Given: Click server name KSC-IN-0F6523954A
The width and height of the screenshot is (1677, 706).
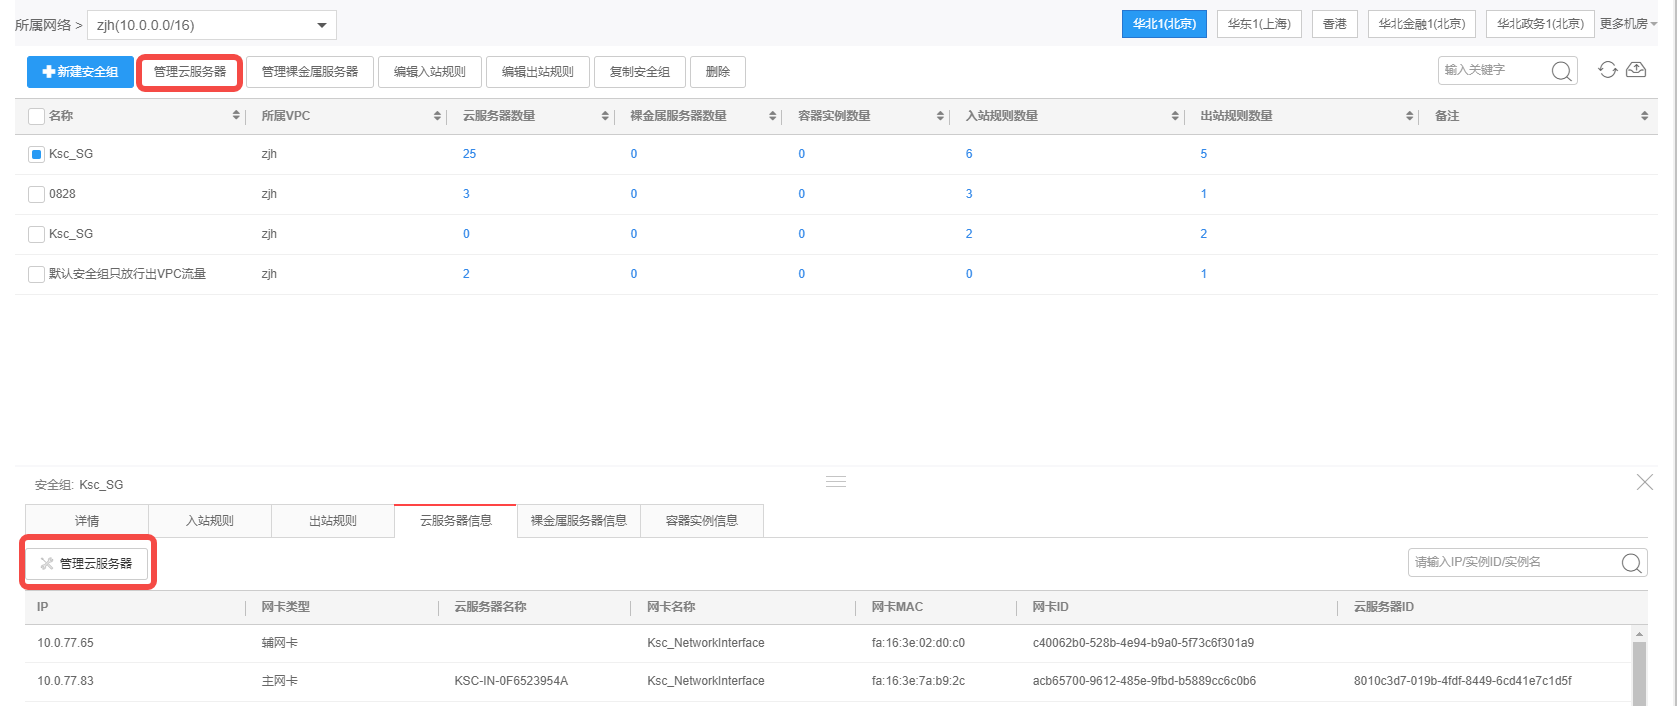Looking at the screenshot, I should coord(511,681).
